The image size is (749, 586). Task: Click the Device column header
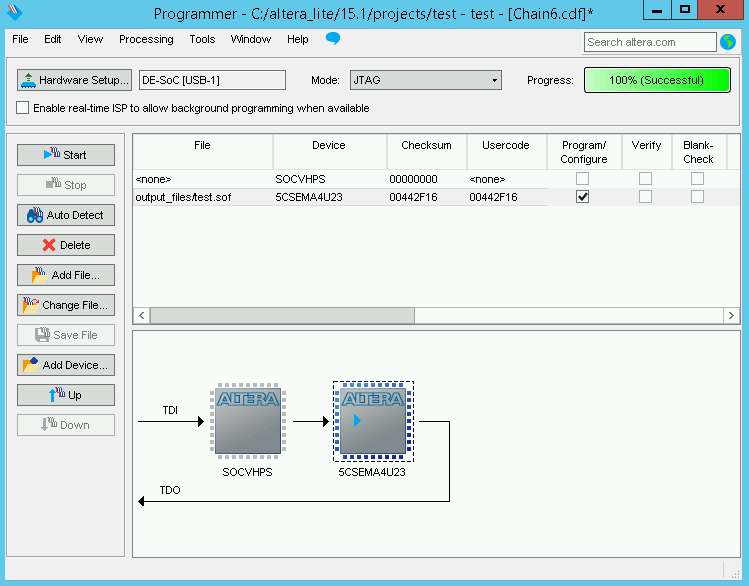pos(329,152)
